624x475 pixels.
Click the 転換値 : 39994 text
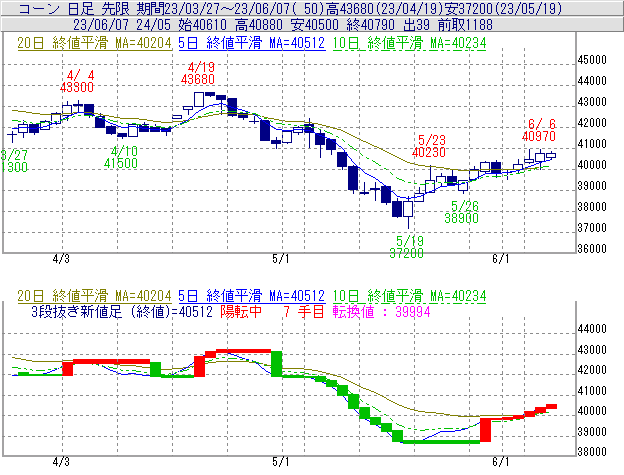coord(382,311)
